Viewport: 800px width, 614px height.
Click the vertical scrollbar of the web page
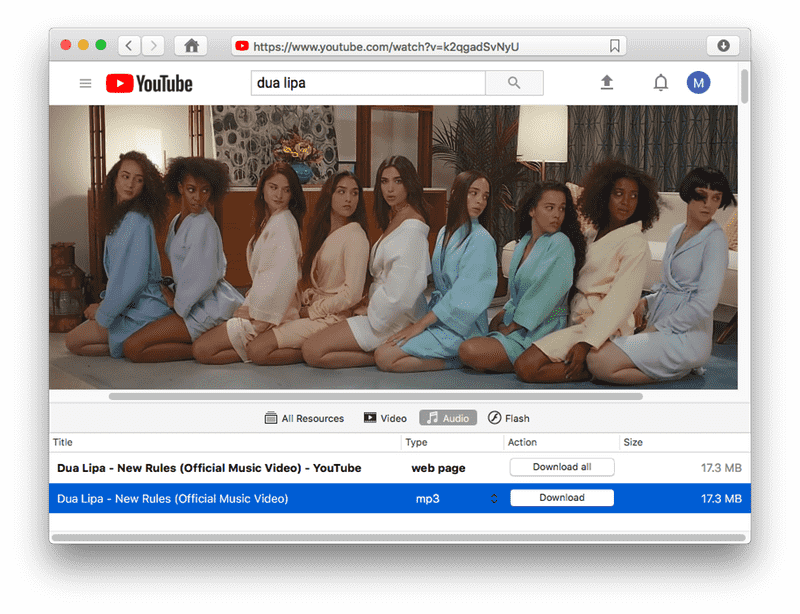[x=744, y=86]
